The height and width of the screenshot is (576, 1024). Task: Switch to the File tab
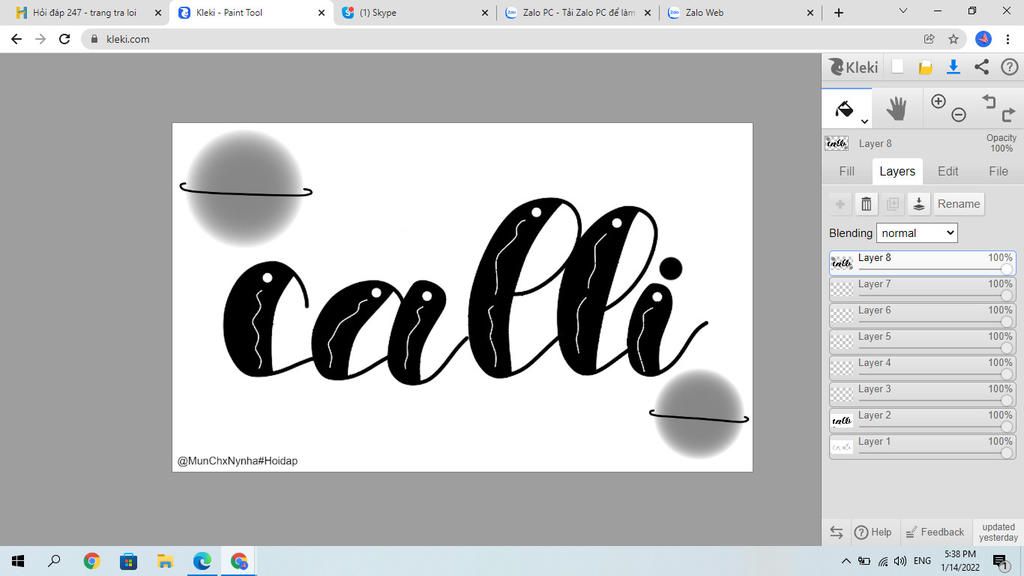998,171
